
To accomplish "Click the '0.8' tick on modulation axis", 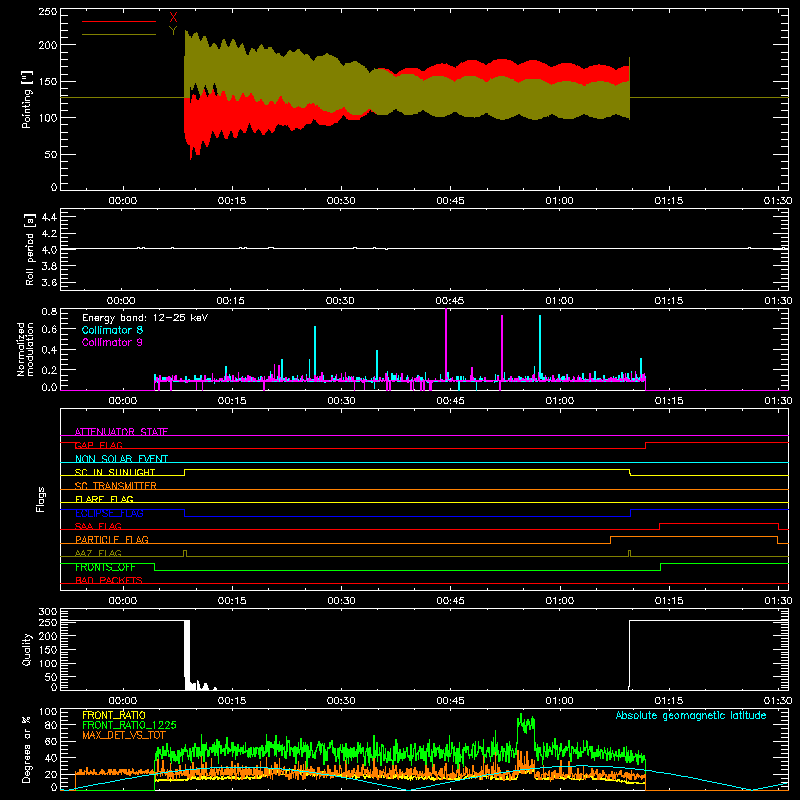I will (49, 311).
